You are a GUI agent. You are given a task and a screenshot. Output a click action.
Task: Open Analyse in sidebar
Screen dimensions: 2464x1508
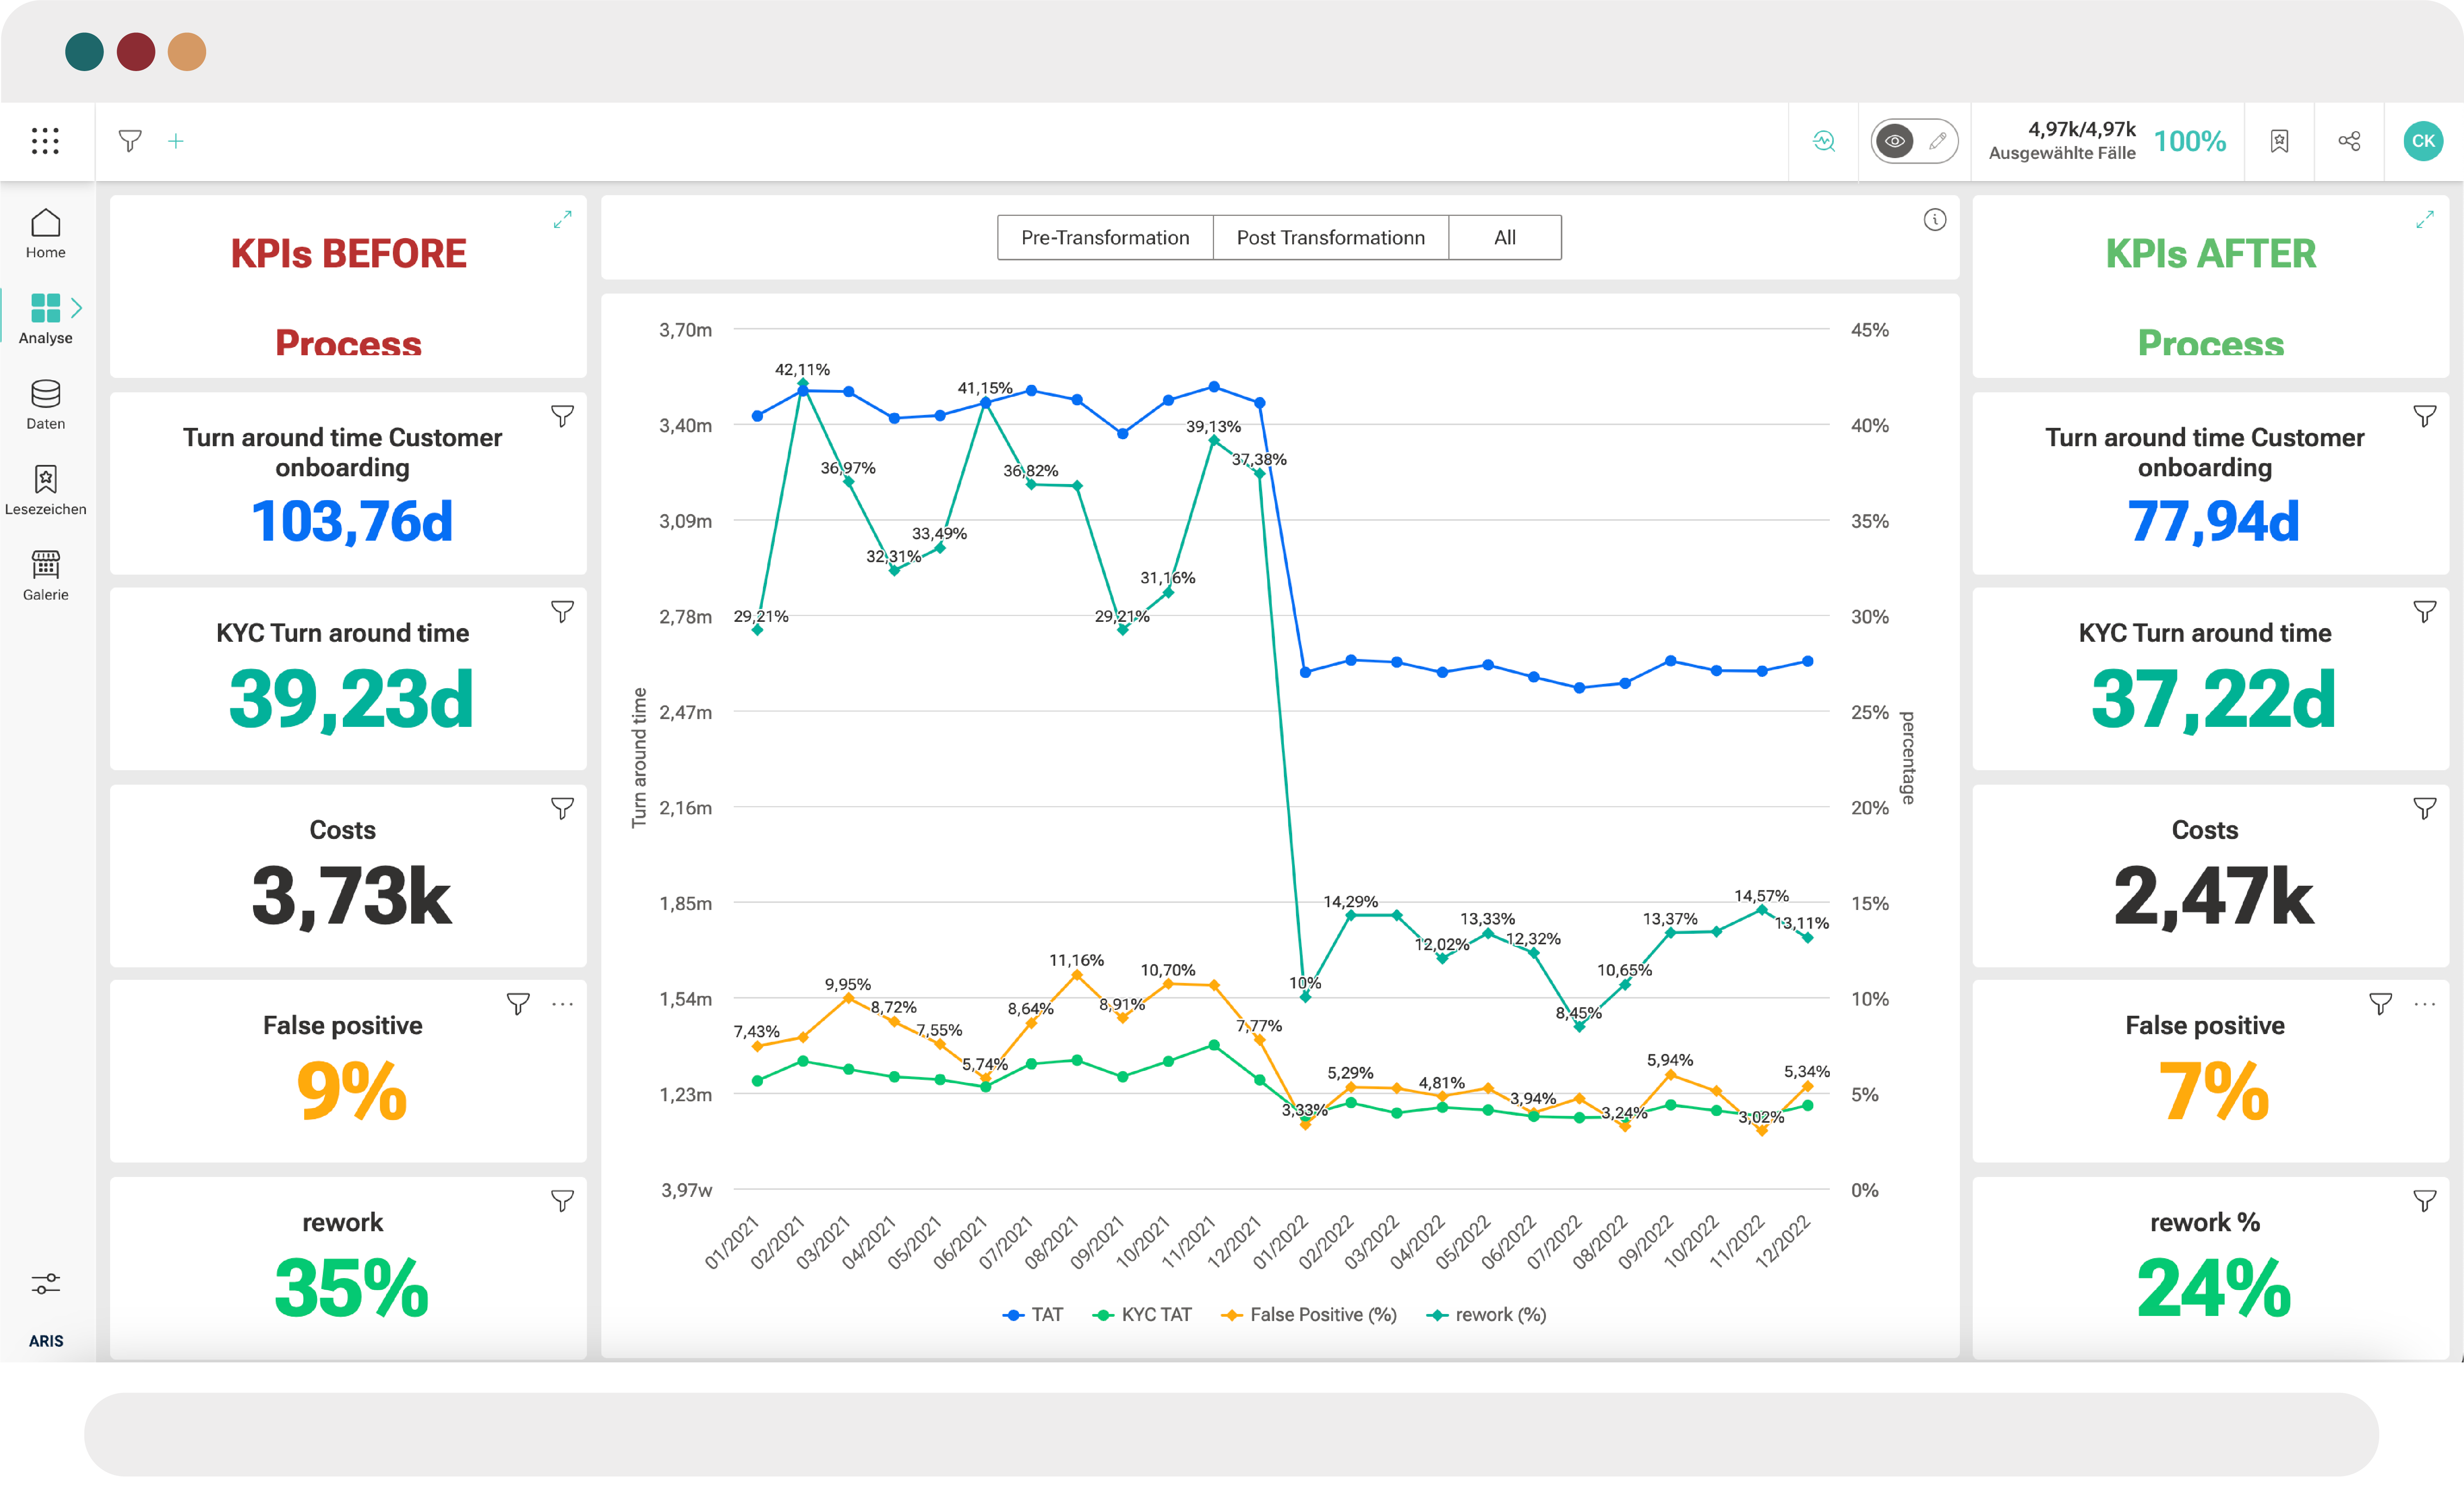tap(46, 319)
